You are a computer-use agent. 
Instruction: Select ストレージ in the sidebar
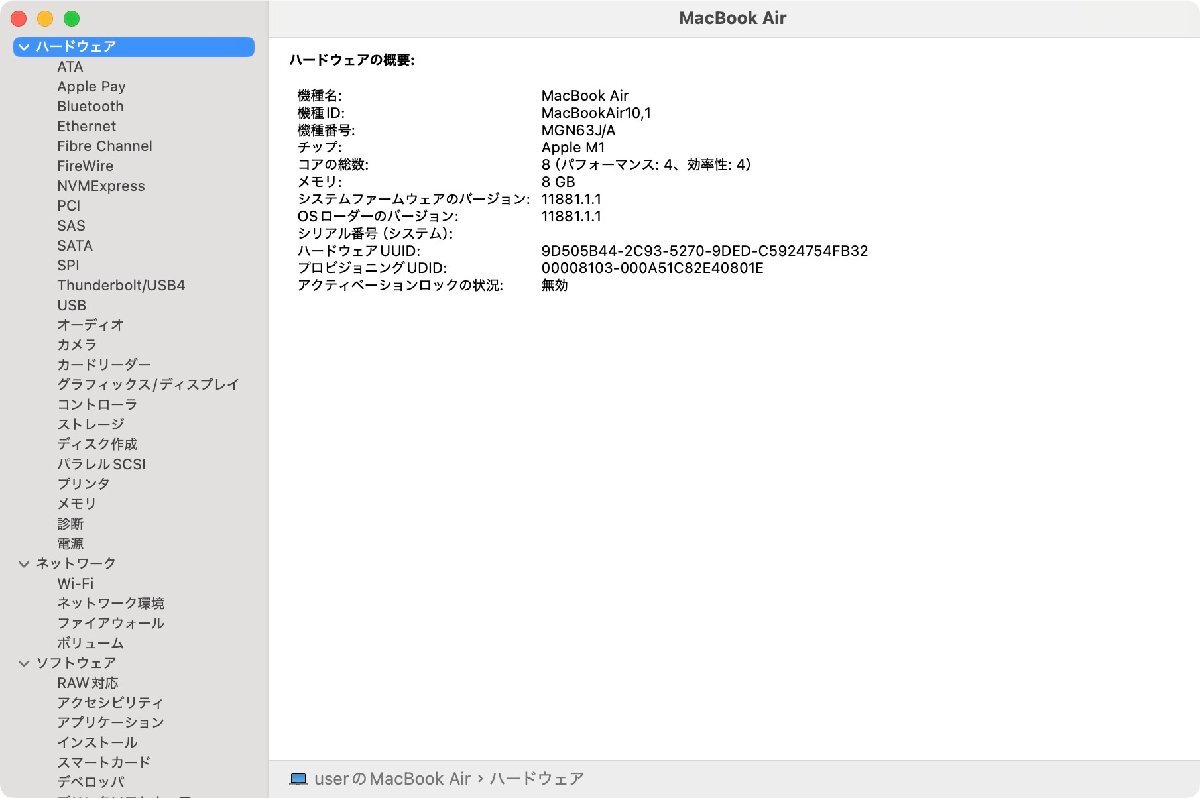(91, 424)
